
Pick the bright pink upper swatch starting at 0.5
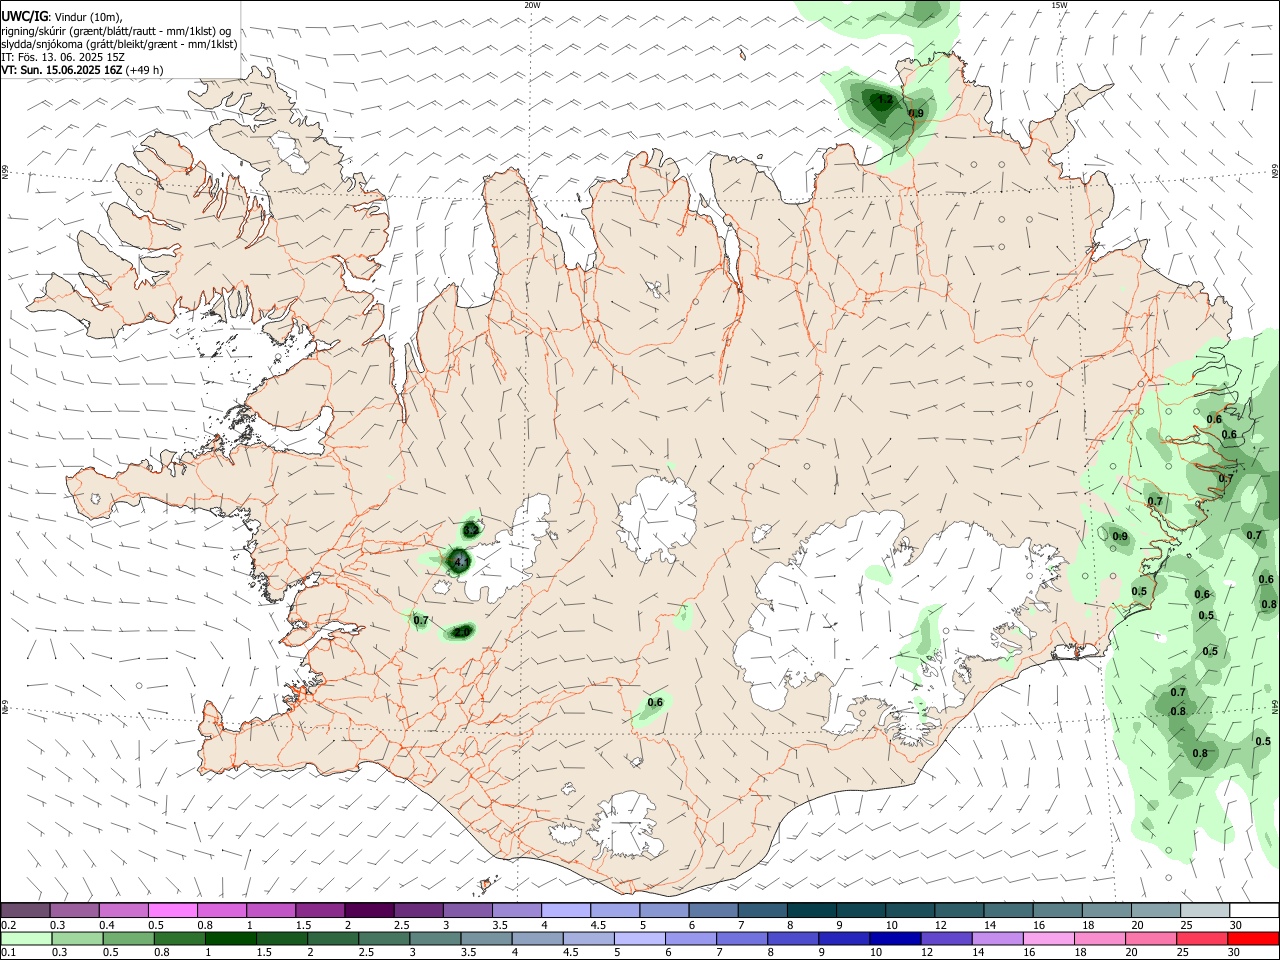172,910
